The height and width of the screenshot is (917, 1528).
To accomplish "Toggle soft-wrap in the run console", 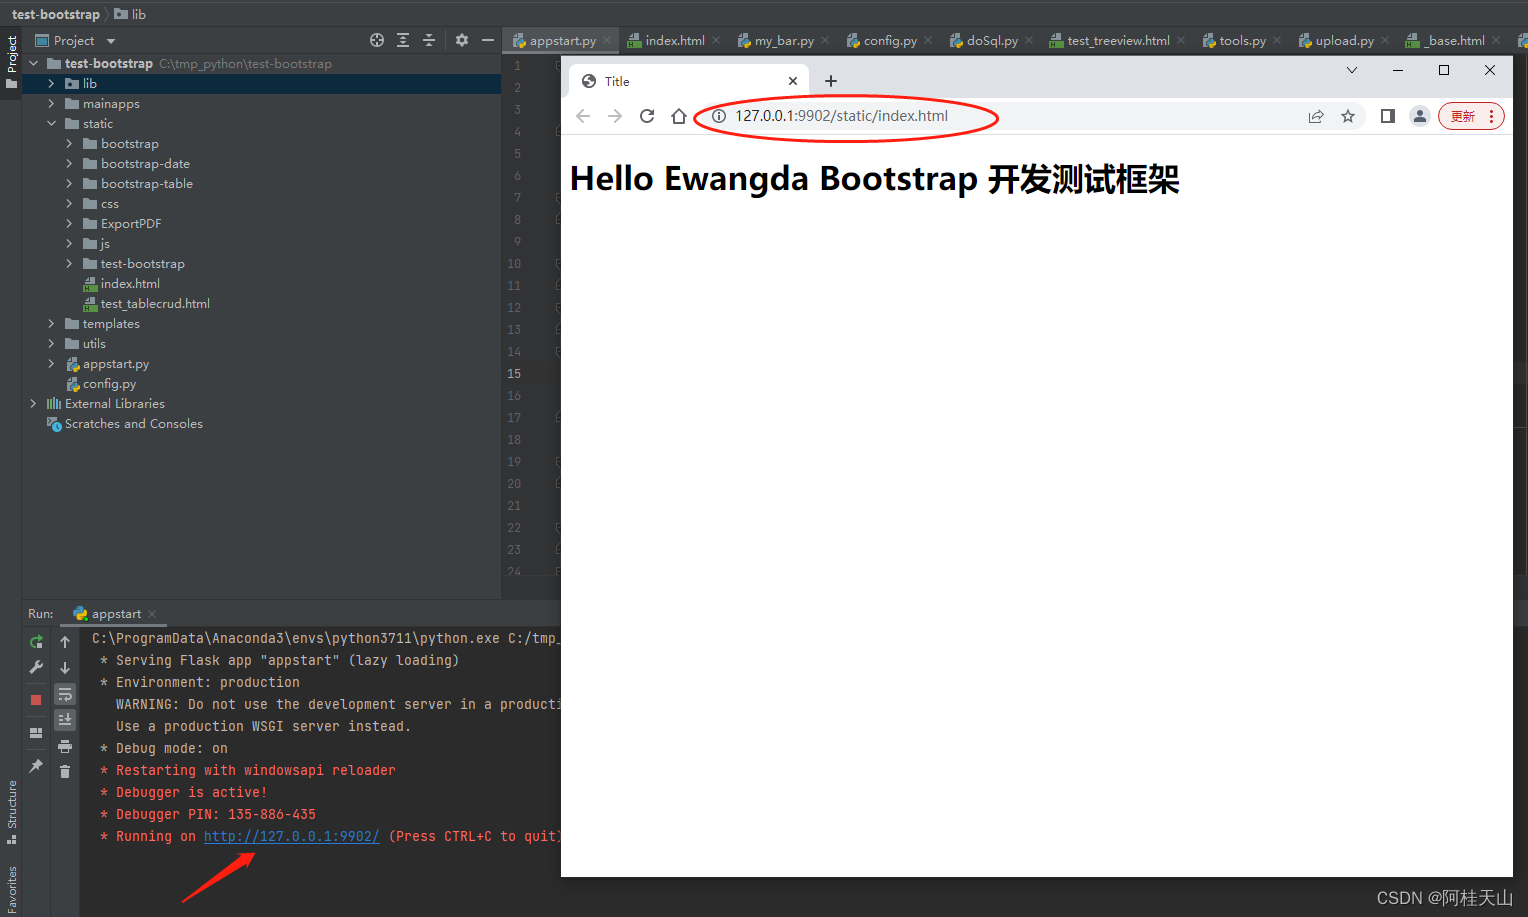I will [x=65, y=693].
